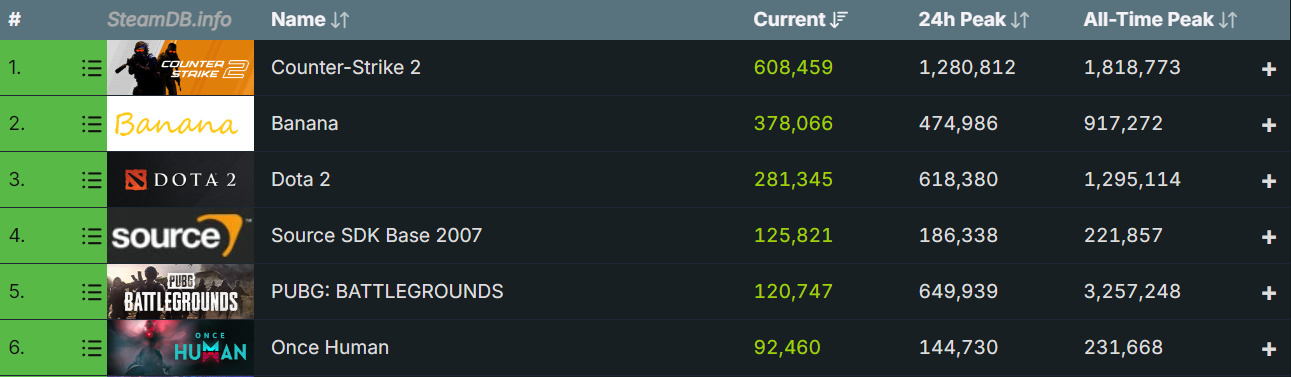Viewport: 1291px width, 377px height.
Task: Click the Dota 2 logo thumbnail
Action: (180, 180)
